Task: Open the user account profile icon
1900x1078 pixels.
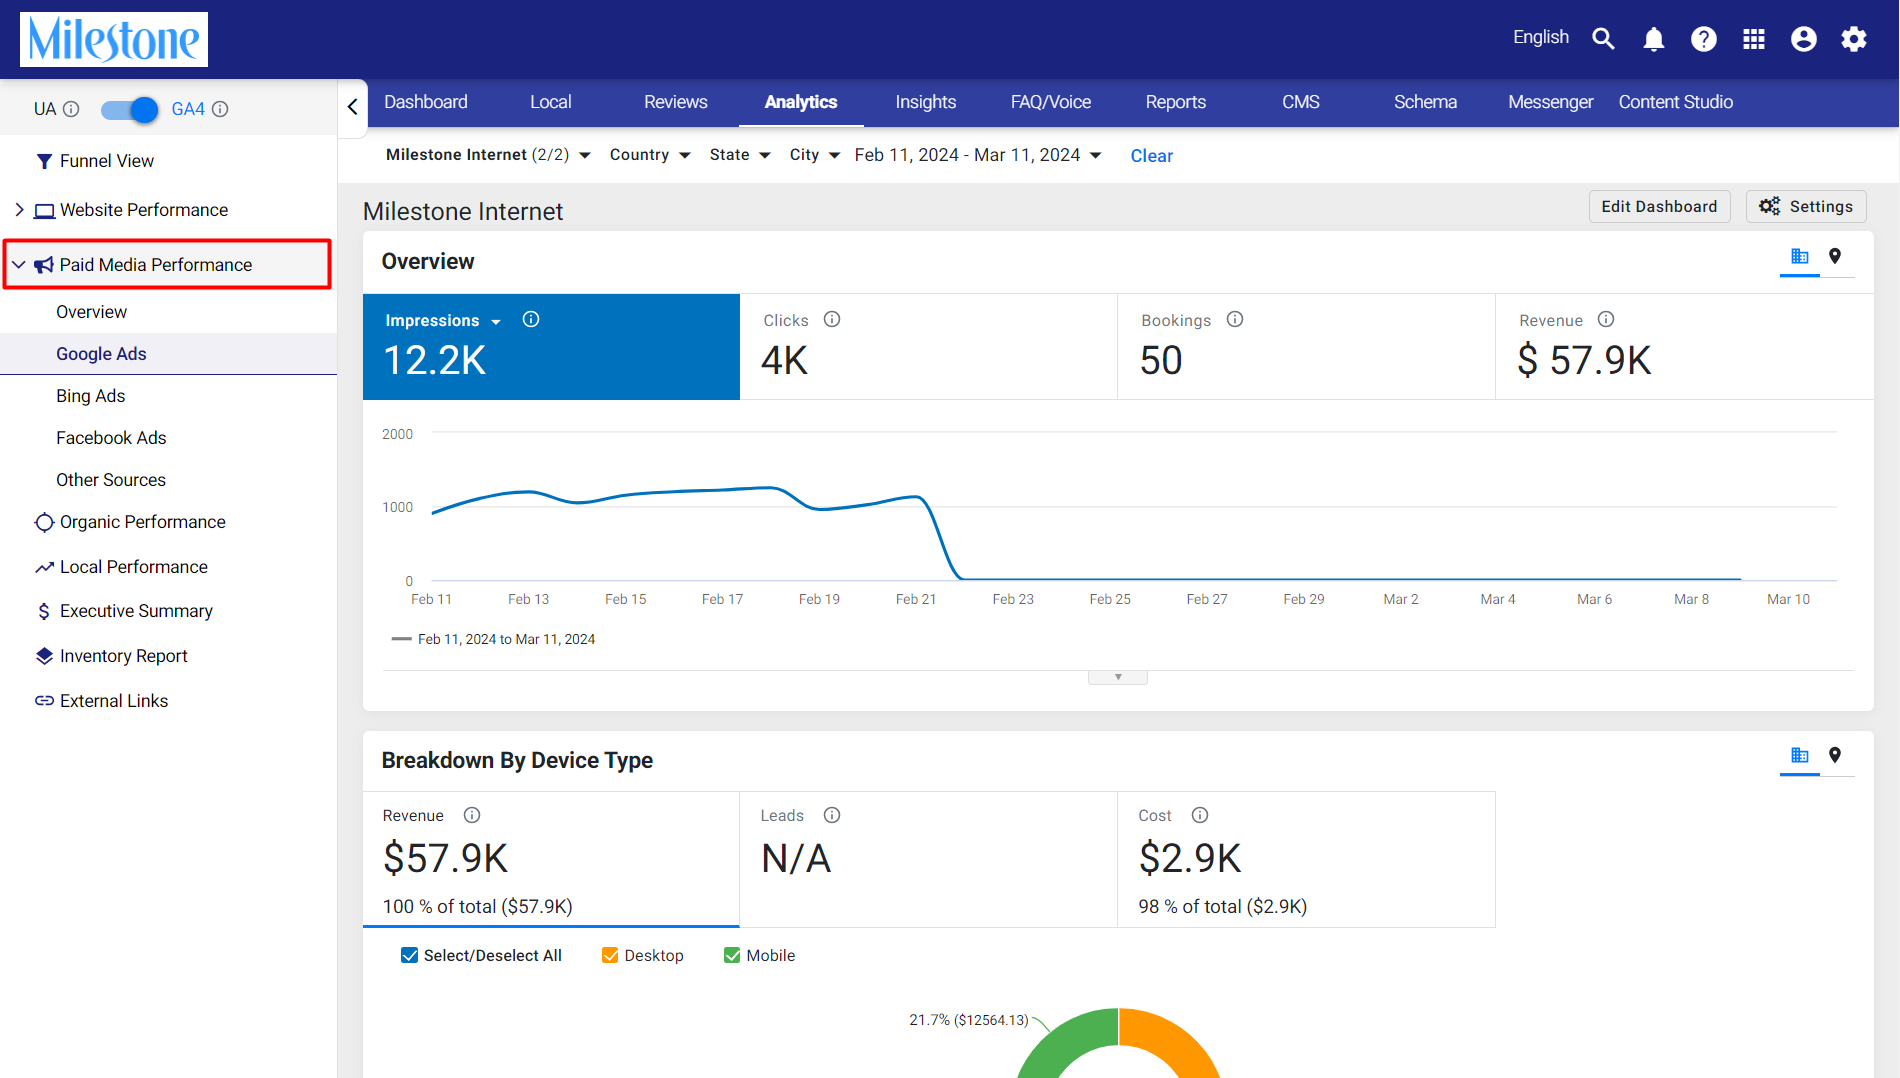Action: tap(1804, 39)
